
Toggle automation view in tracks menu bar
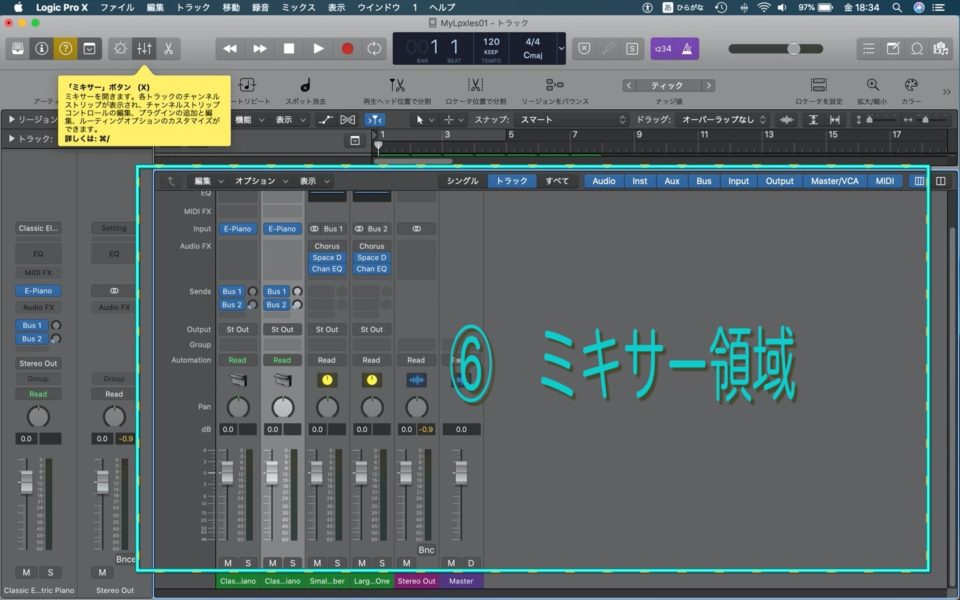[325, 120]
